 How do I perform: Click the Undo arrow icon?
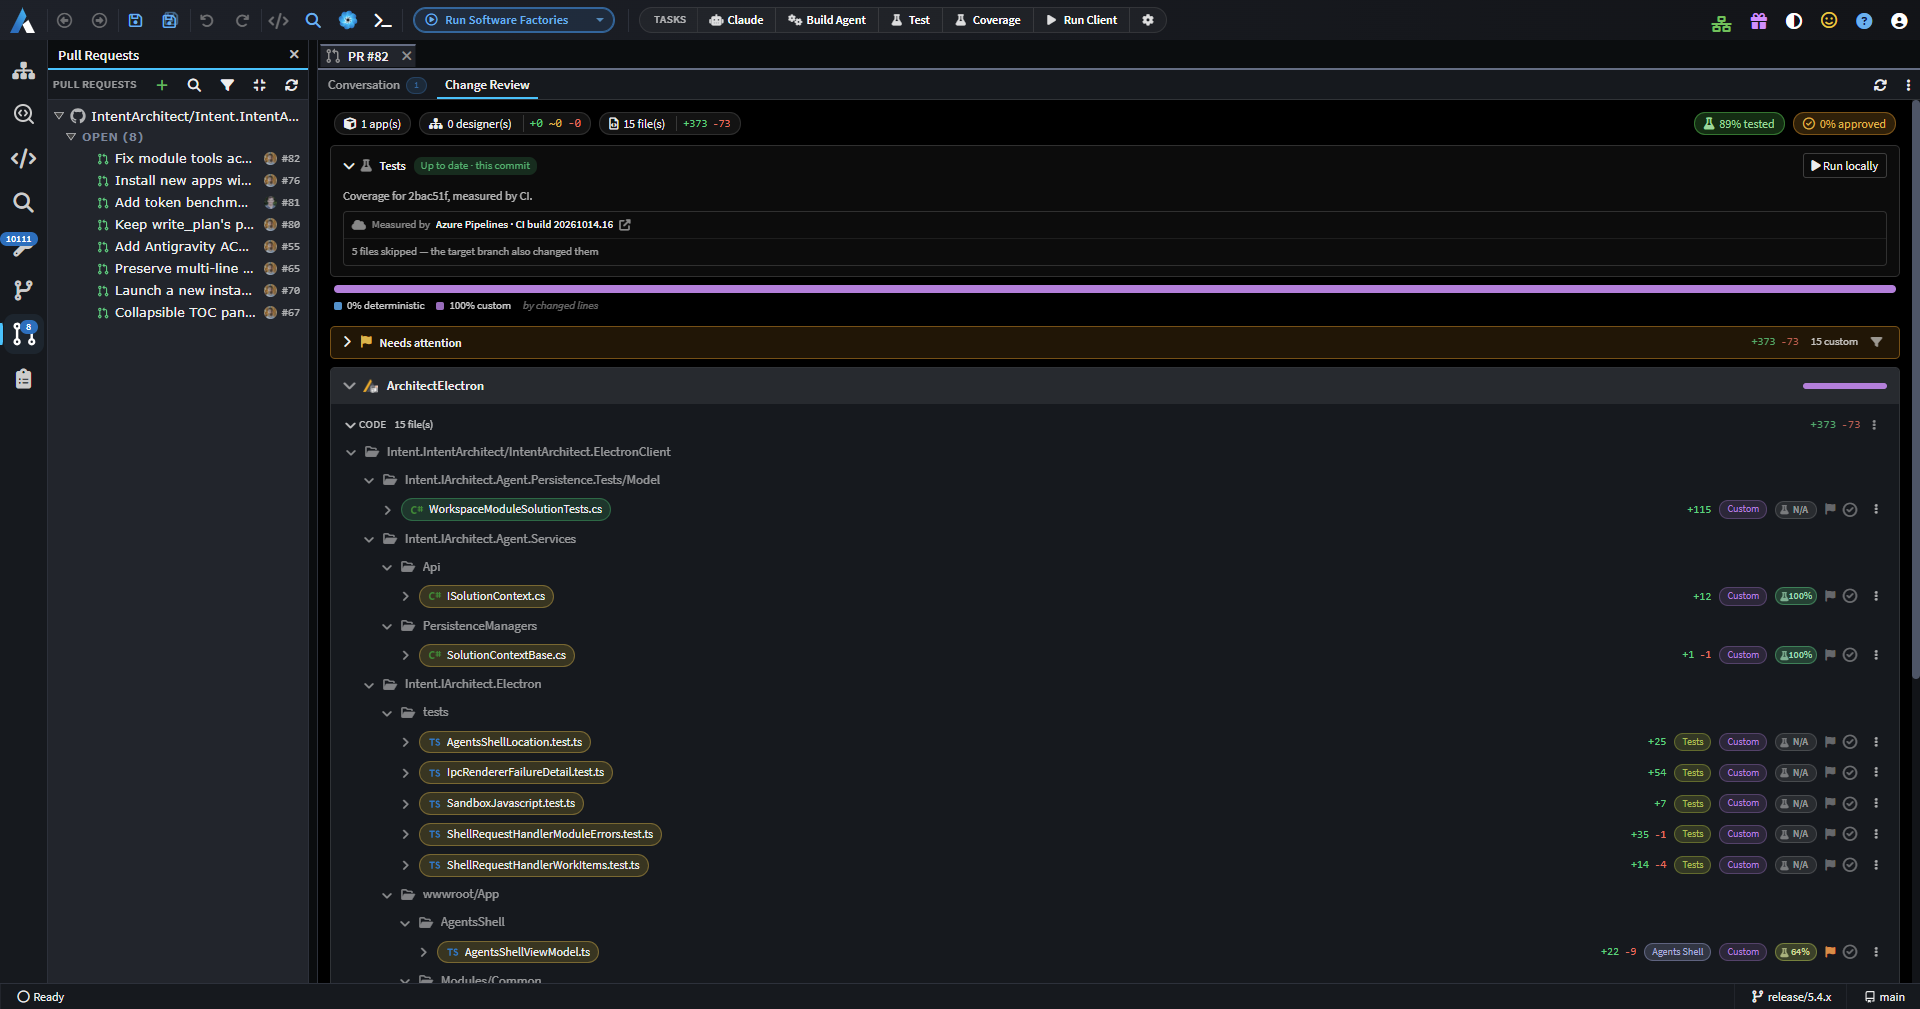point(207,20)
